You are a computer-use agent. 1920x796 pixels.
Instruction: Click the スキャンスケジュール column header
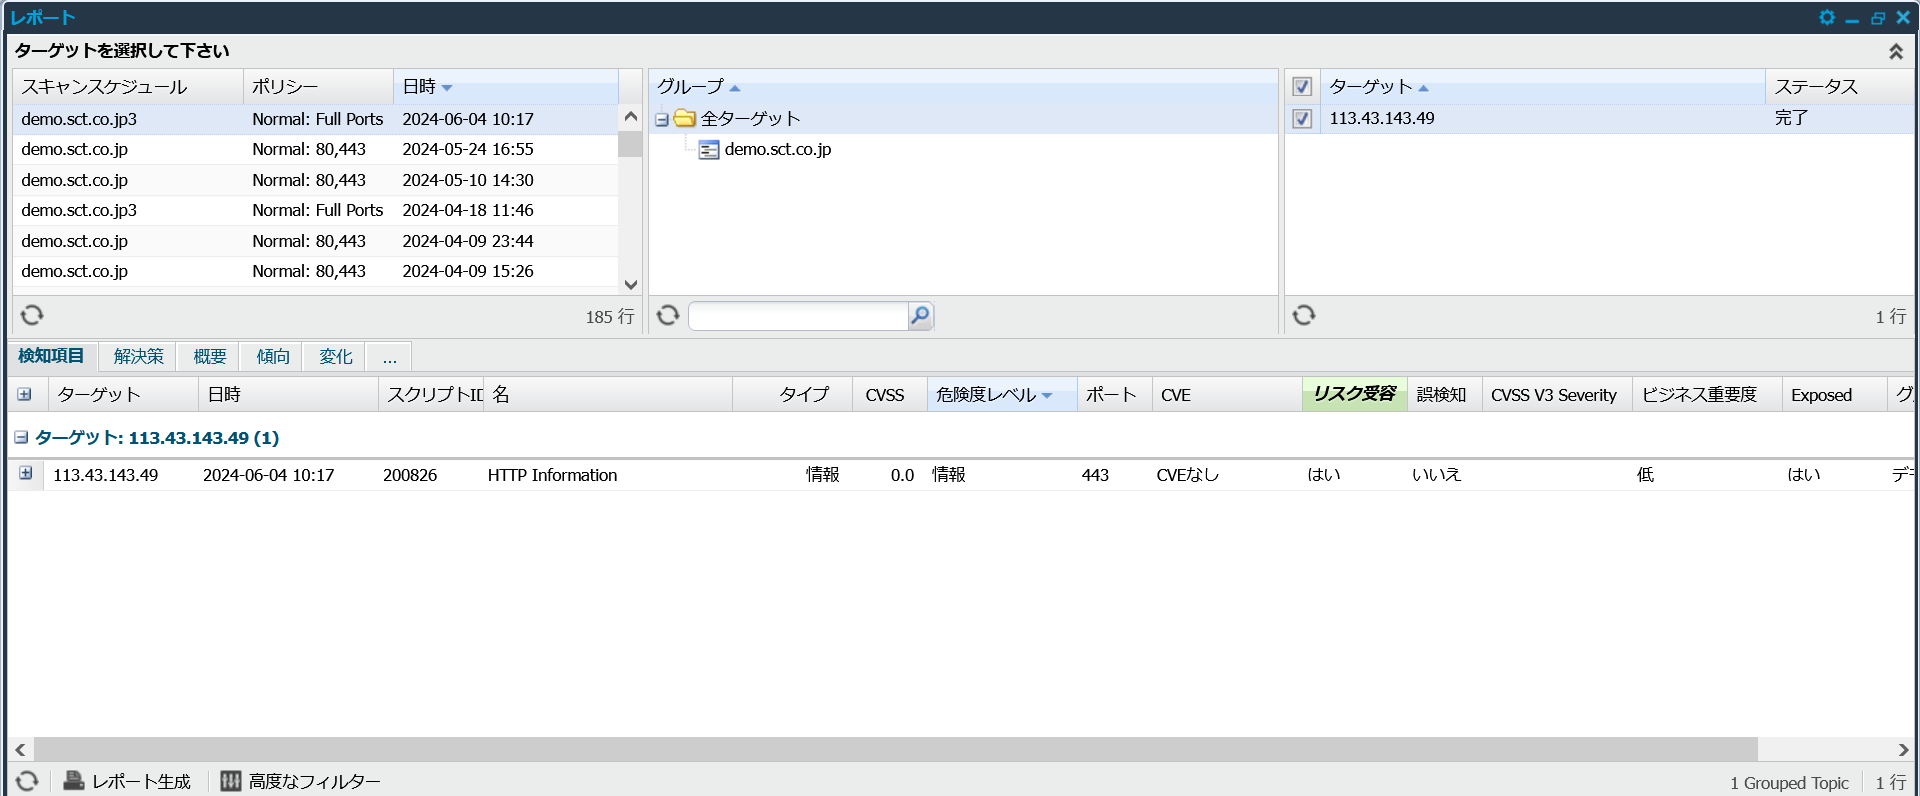[128, 87]
